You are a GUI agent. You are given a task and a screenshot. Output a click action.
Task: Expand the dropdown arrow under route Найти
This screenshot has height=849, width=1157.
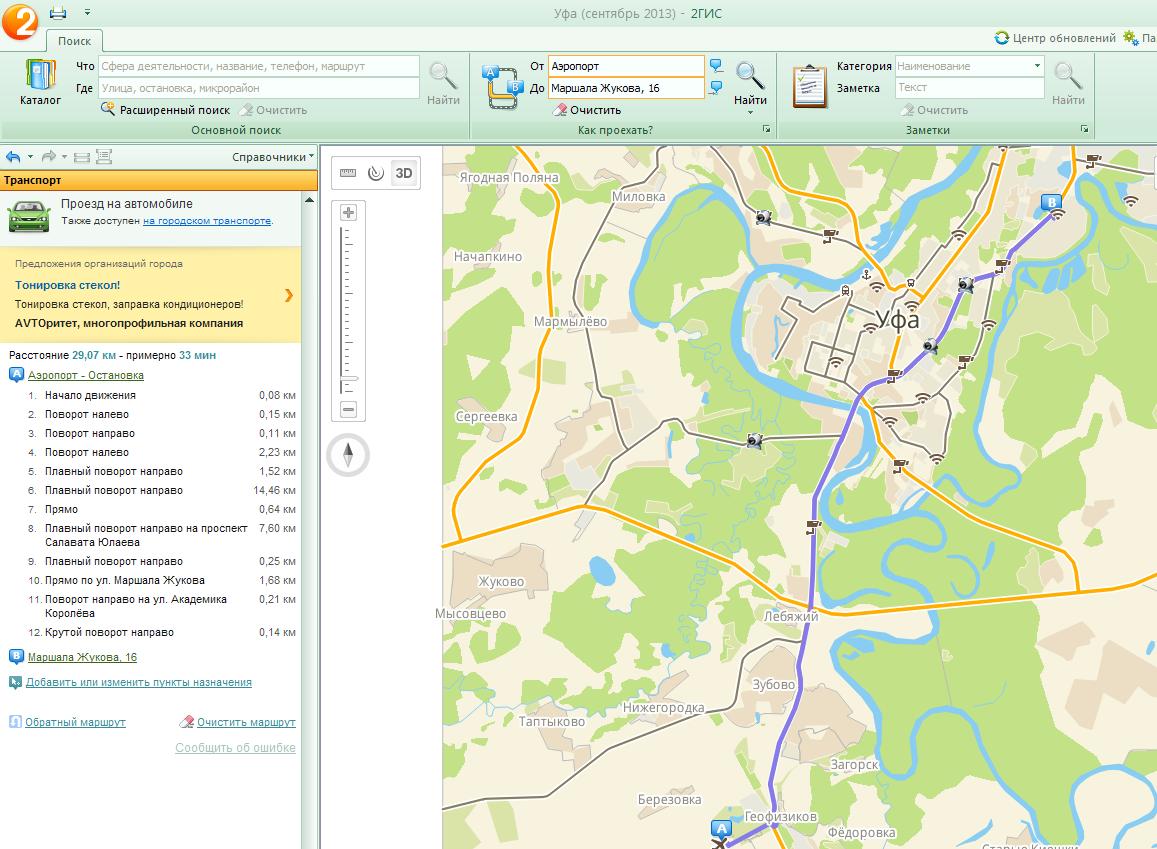(x=750, y=113)
